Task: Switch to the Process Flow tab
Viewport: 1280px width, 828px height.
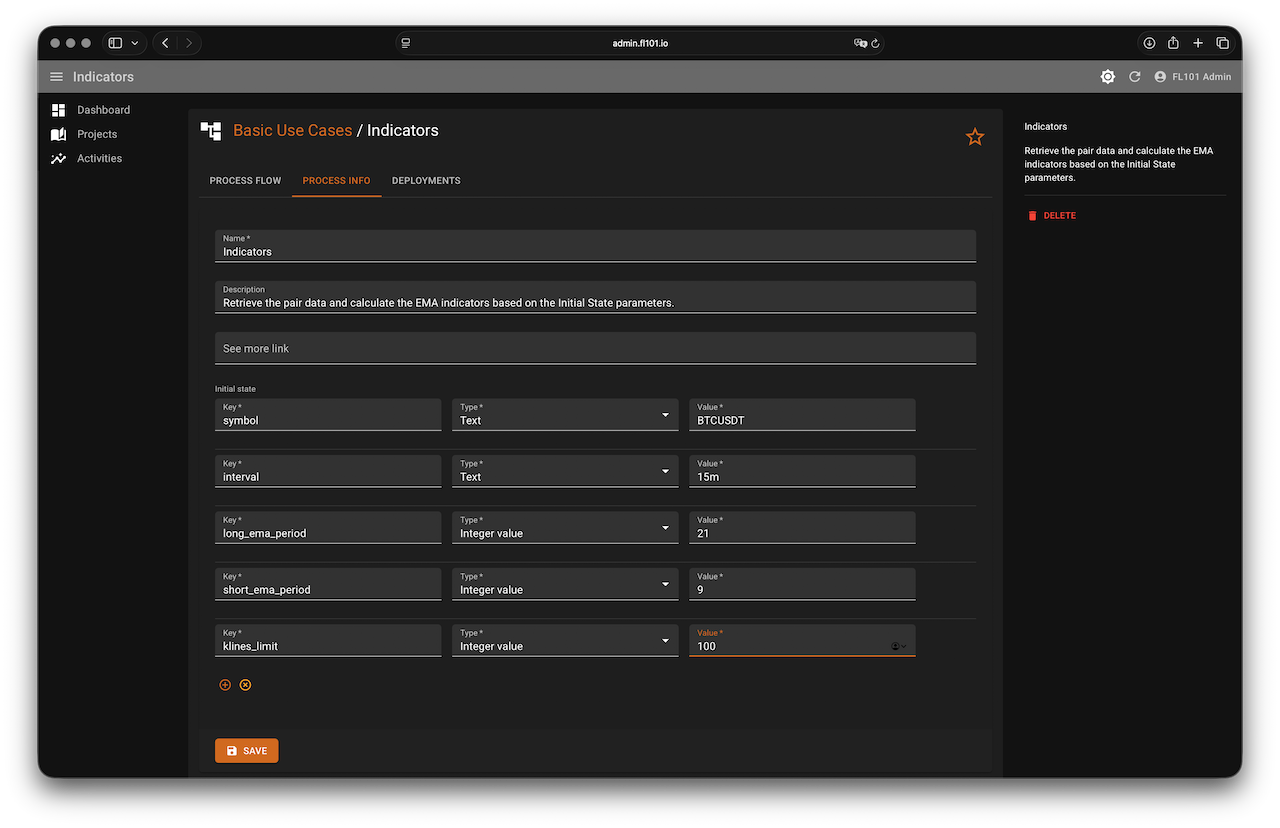Action: [x=245, y=181]
